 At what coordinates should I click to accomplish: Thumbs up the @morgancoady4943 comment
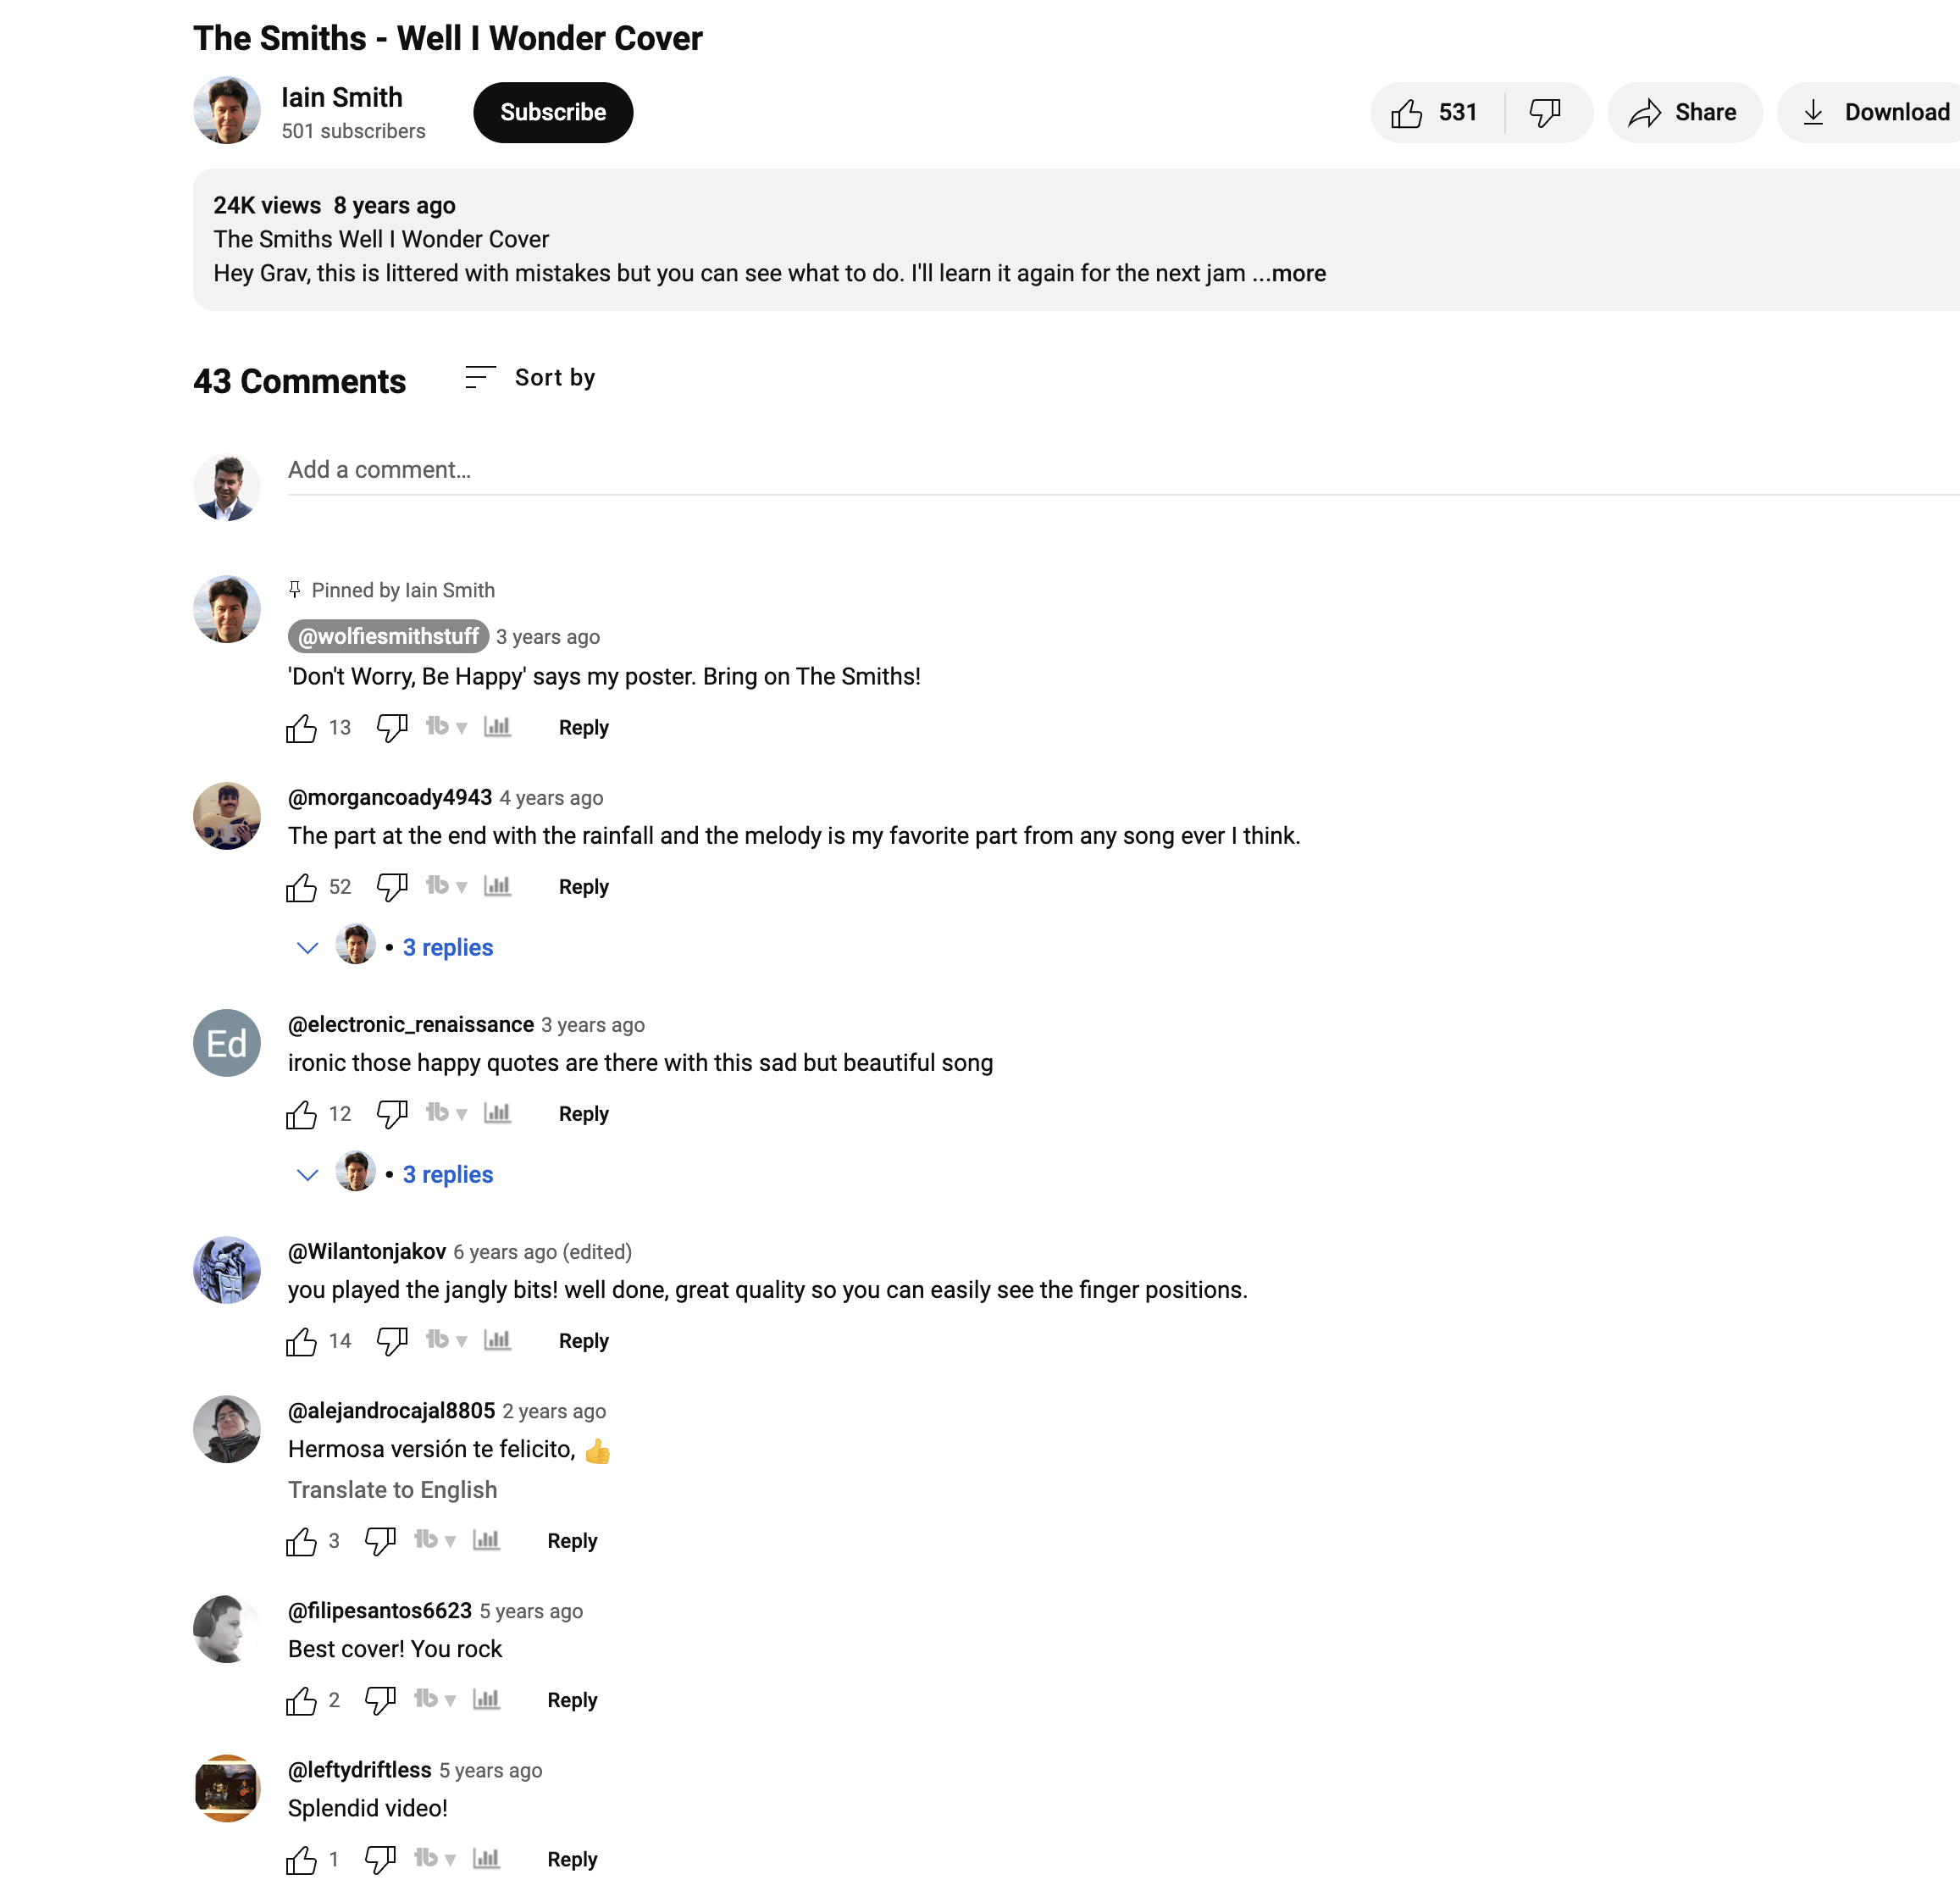point(301,887)
